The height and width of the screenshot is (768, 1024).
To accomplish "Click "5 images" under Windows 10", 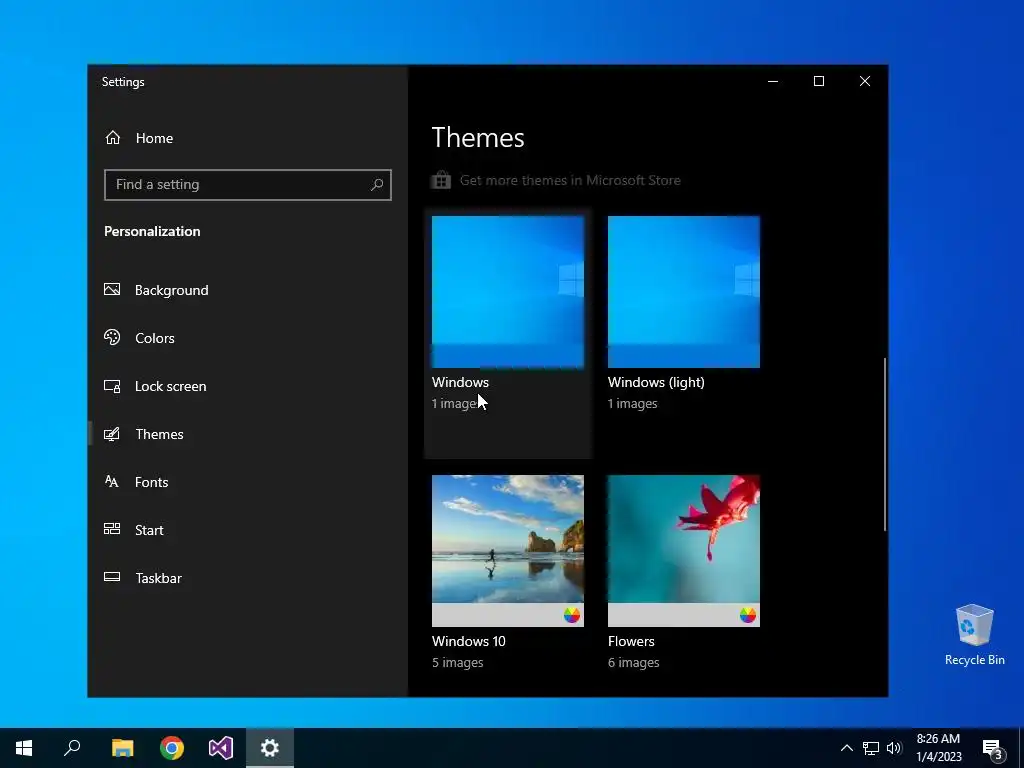I will coord(457,662).
